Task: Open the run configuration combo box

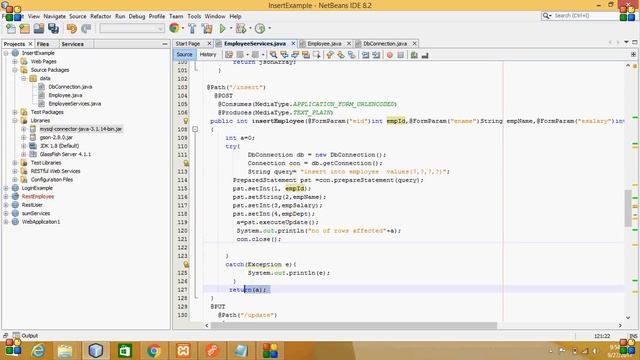Action: [x=132, y=29]
